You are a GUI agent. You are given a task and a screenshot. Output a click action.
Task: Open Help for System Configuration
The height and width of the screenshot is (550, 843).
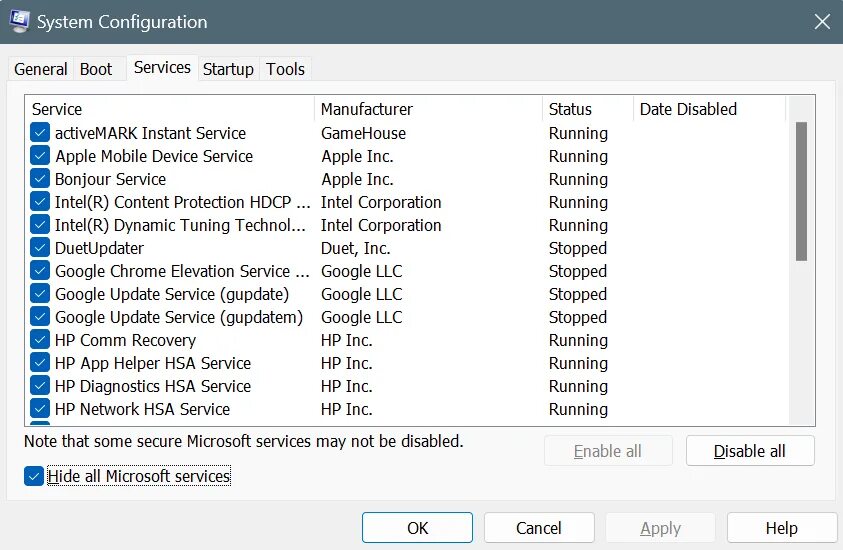781,528
